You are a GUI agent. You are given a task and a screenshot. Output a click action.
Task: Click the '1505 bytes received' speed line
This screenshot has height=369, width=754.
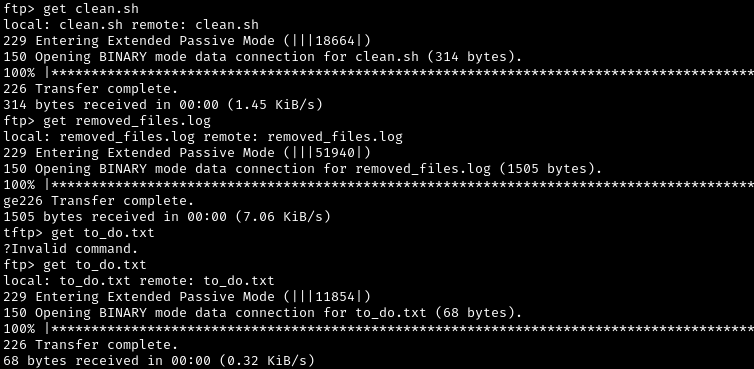point(167,217)
